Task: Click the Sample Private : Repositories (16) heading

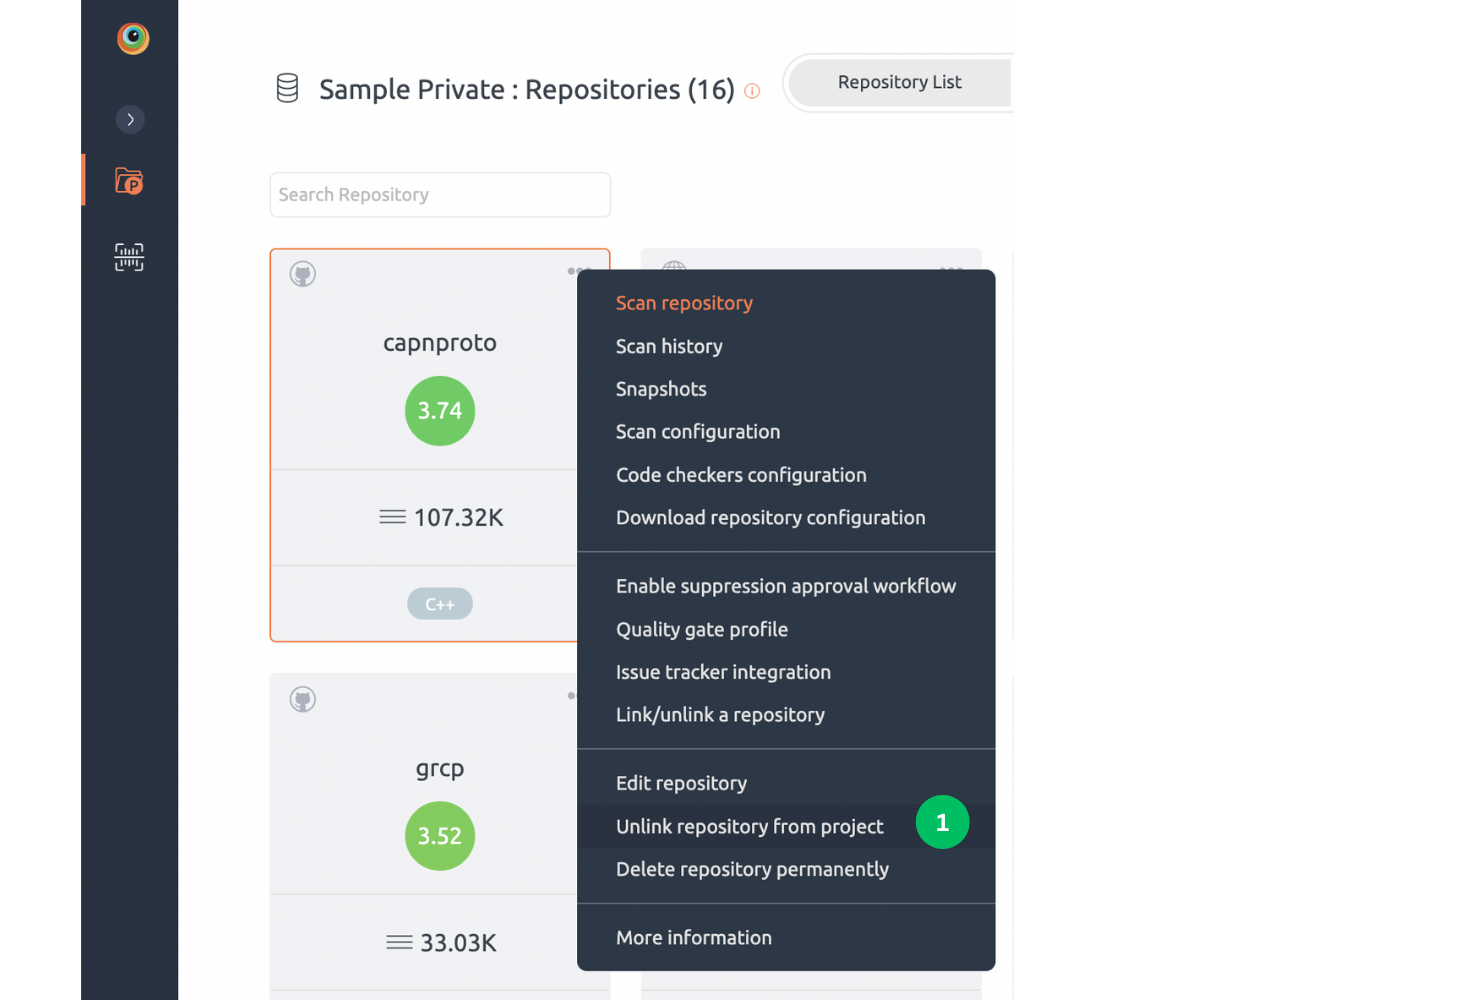Action: pos(527,89)
